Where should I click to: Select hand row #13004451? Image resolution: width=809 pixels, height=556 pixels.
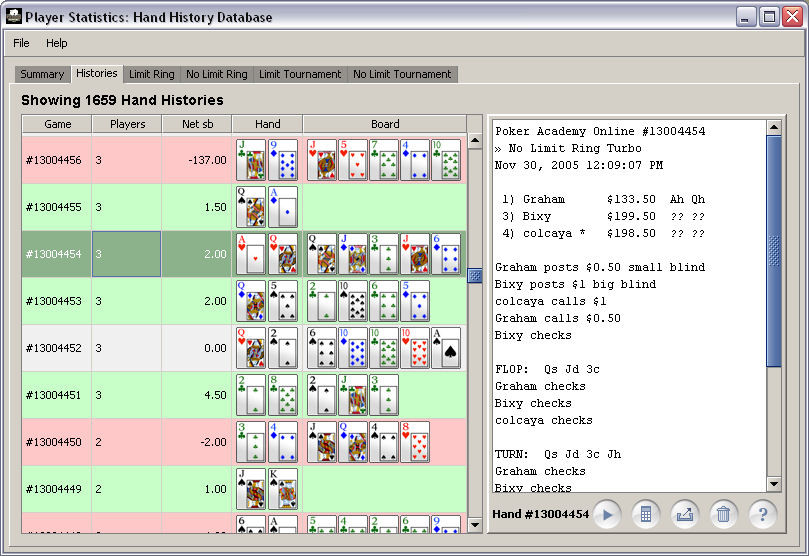pyautogui.click(x=245, y=395)
